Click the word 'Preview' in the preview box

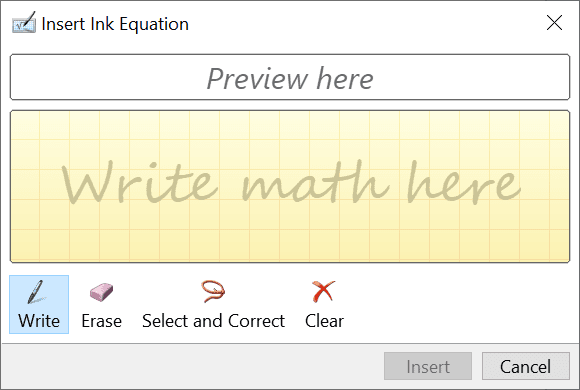(257, 78)
